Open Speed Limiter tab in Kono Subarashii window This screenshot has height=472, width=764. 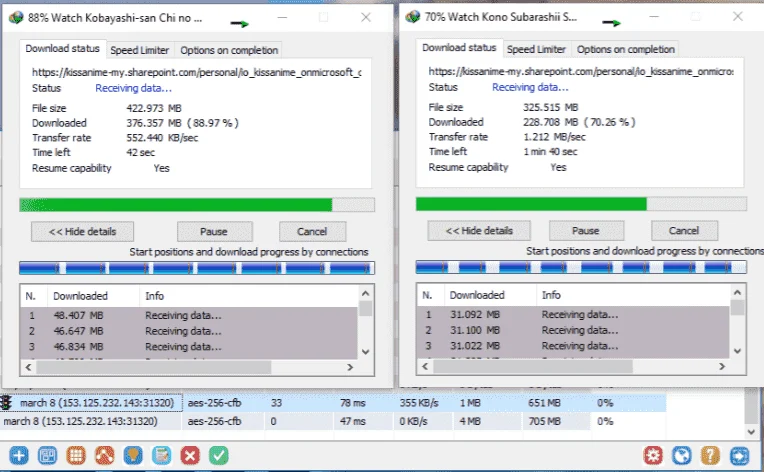[x=536, y=49]
